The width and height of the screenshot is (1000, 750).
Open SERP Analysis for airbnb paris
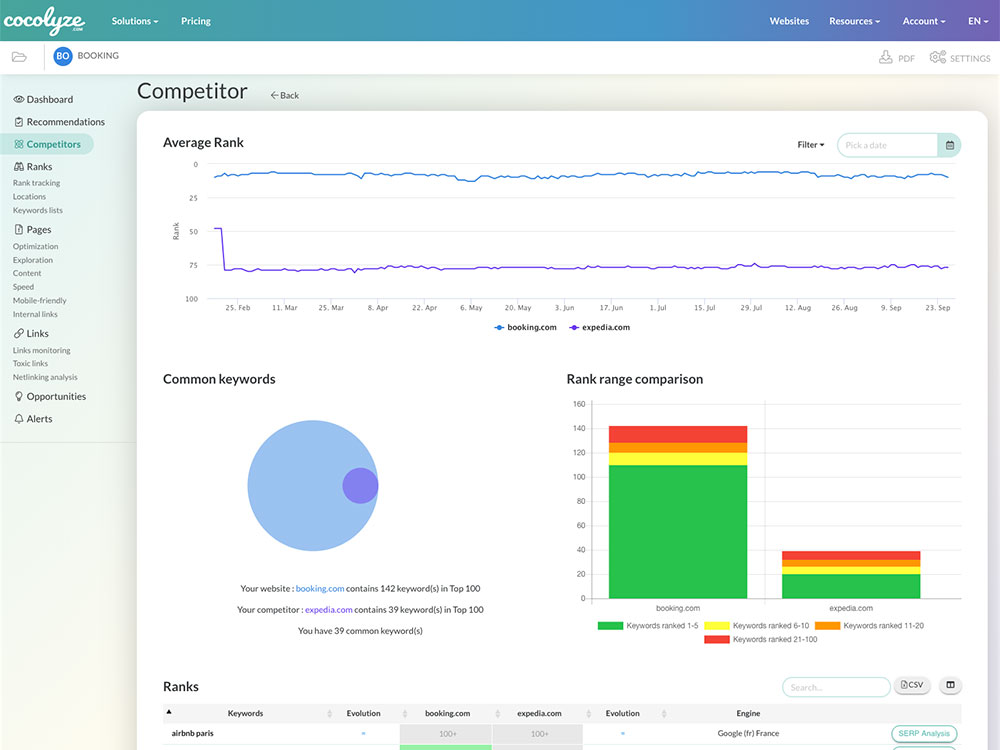[x=923, y=733]
